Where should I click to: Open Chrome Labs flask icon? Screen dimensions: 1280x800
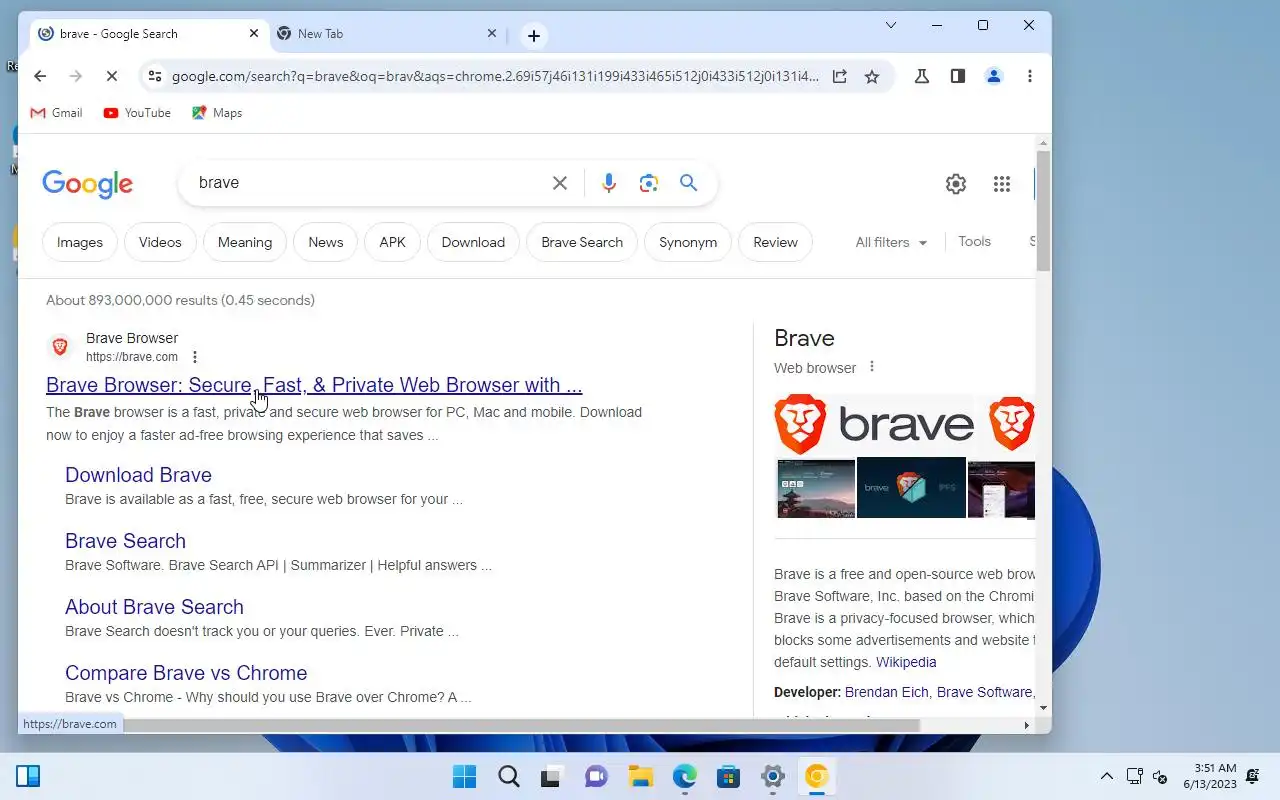[922, 76]
